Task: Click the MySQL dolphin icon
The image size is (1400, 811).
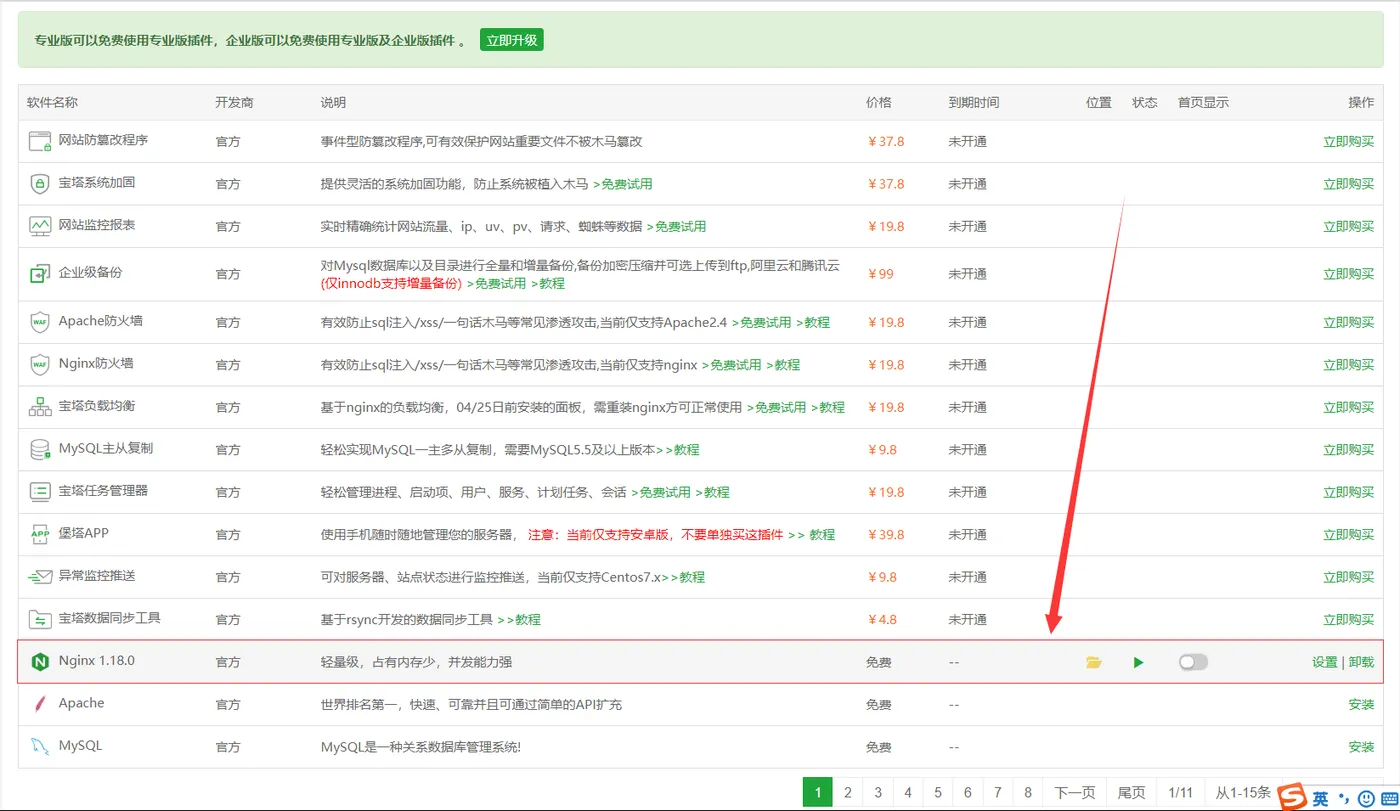Action: pos(40,746)
